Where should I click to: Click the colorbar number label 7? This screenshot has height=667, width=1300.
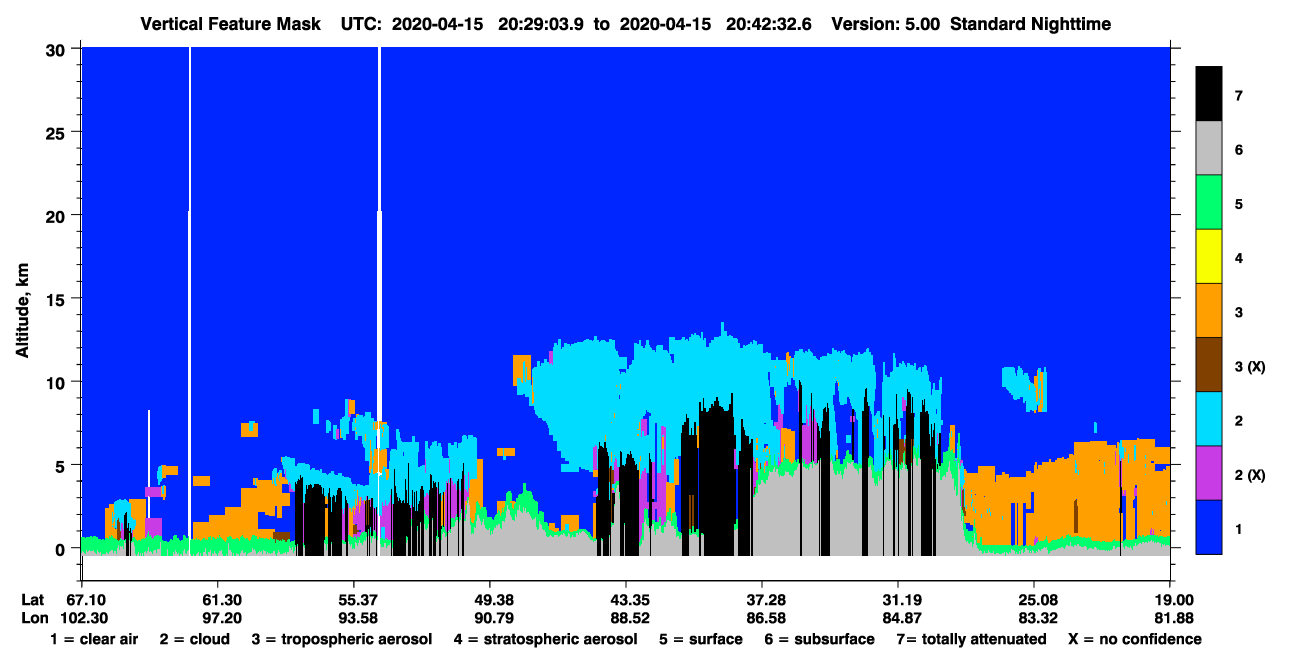coord(1239,96)
